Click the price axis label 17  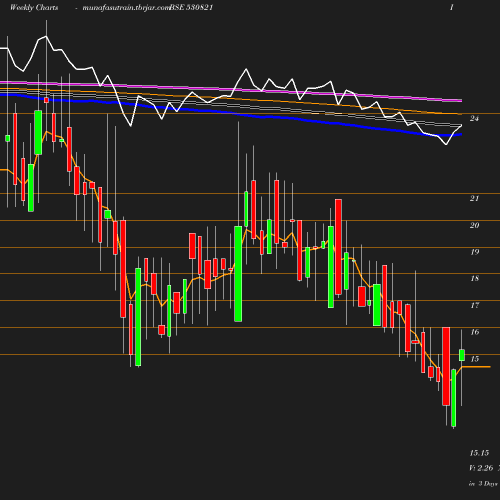474,305
